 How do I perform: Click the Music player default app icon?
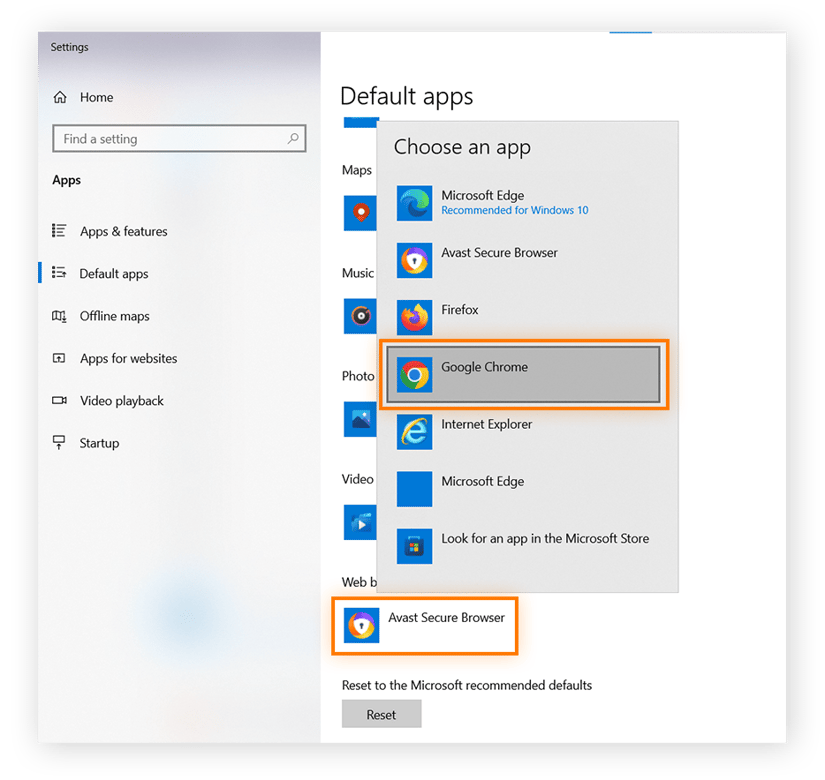[361, 318]
